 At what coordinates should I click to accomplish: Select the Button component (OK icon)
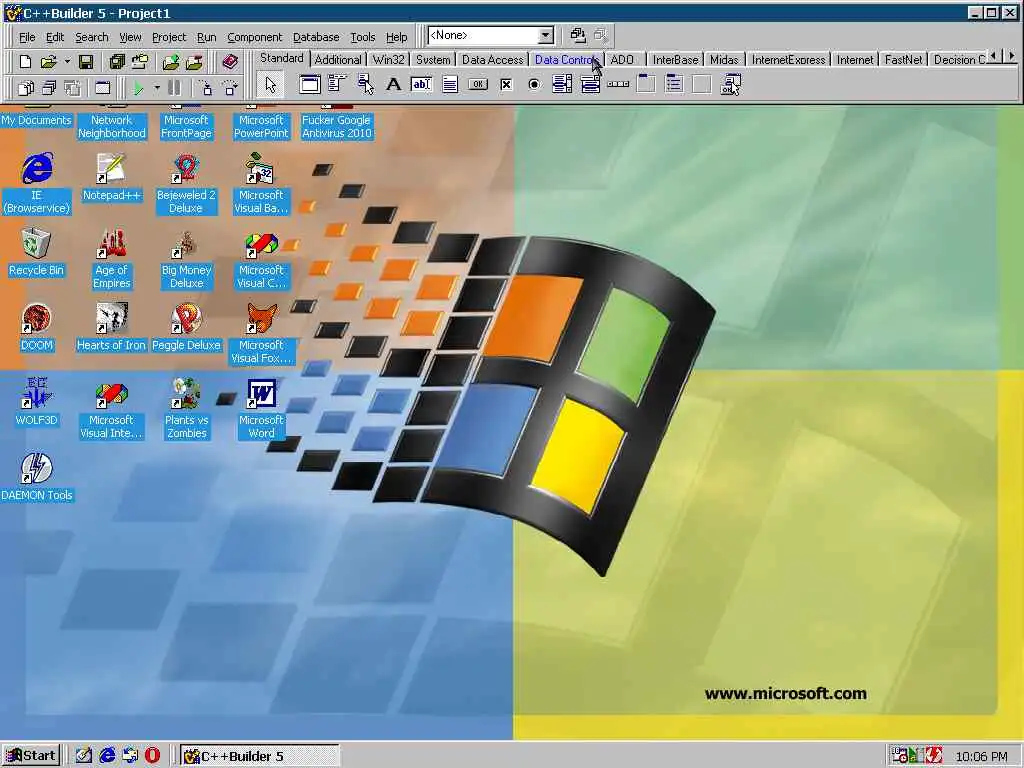coord(478,84)
